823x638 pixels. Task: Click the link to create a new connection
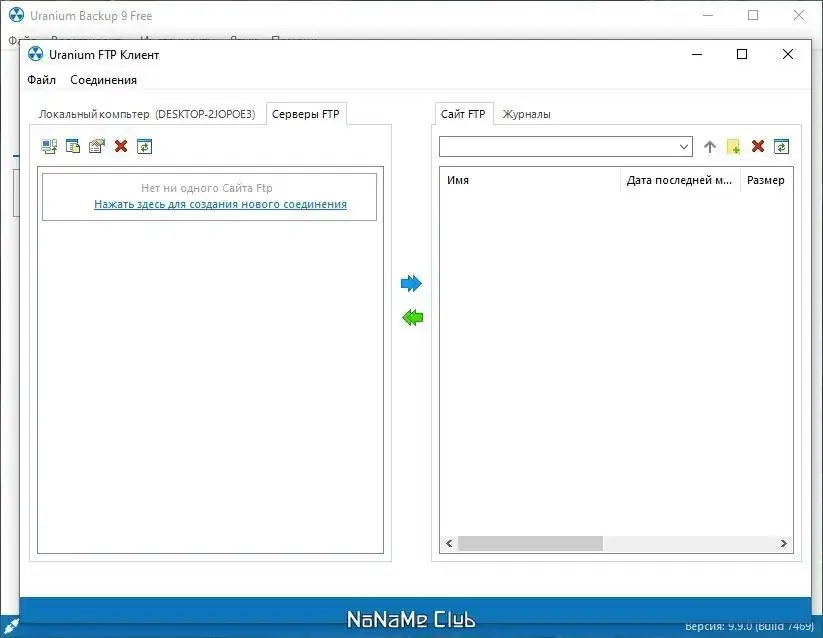[220, 204]
